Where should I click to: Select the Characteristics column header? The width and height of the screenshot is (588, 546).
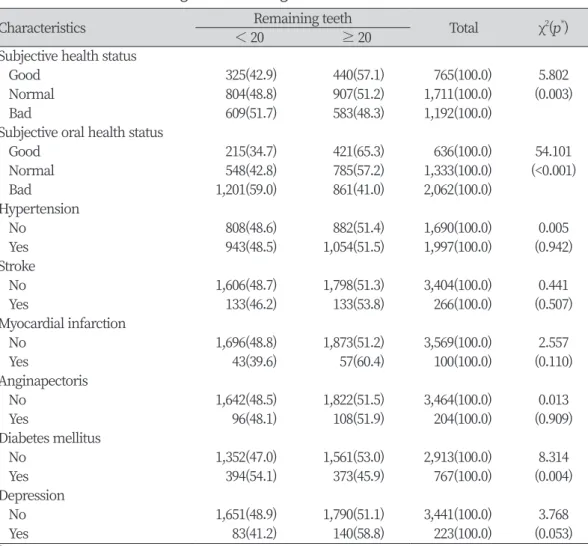42,28
